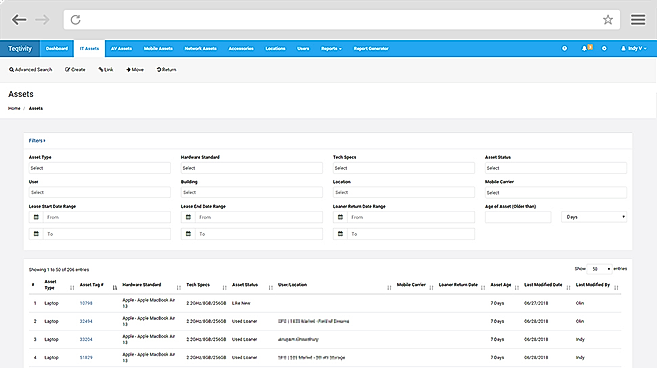657x368 pixels.
Task: Open the Dashboard tab
Action: tap(57, 49)
